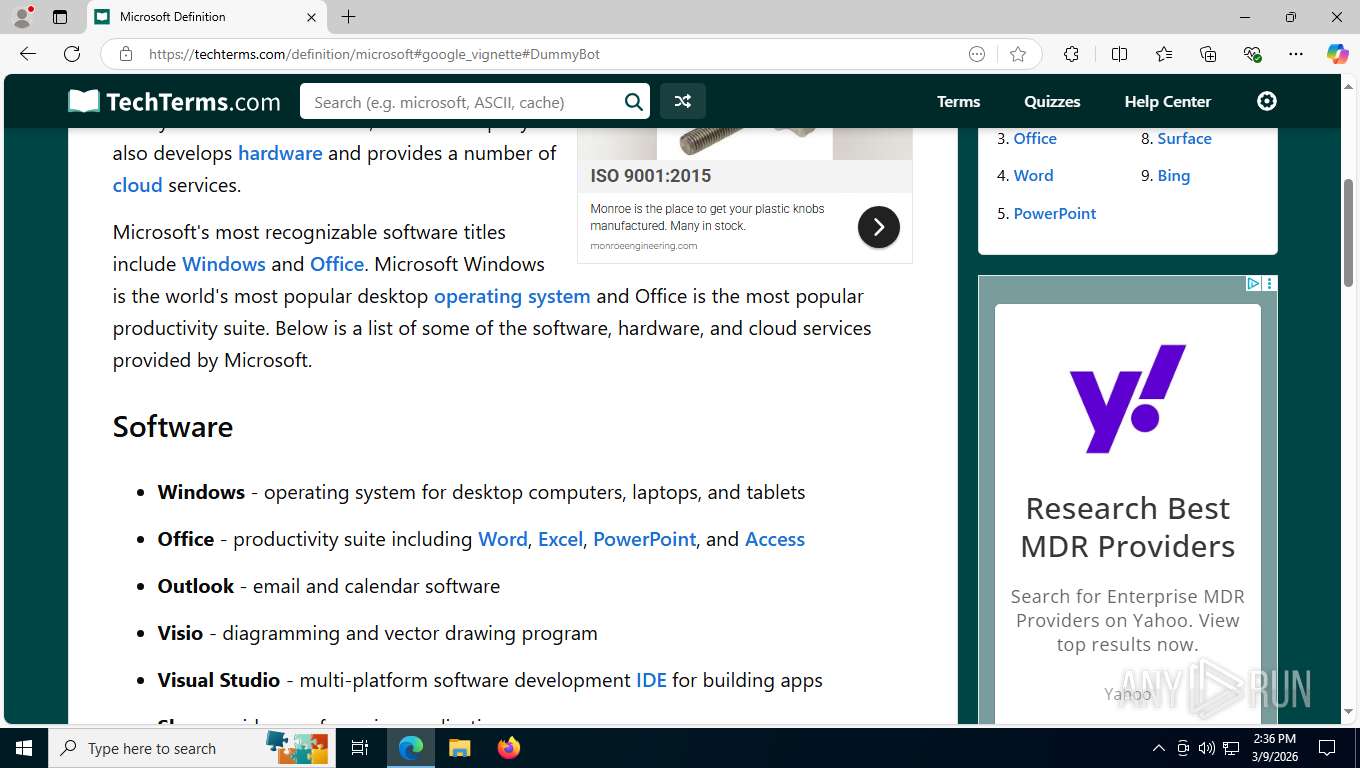Open sidebar item 4 Word link
This screenshot has height=768, width=1360.
coord(1033,175)
